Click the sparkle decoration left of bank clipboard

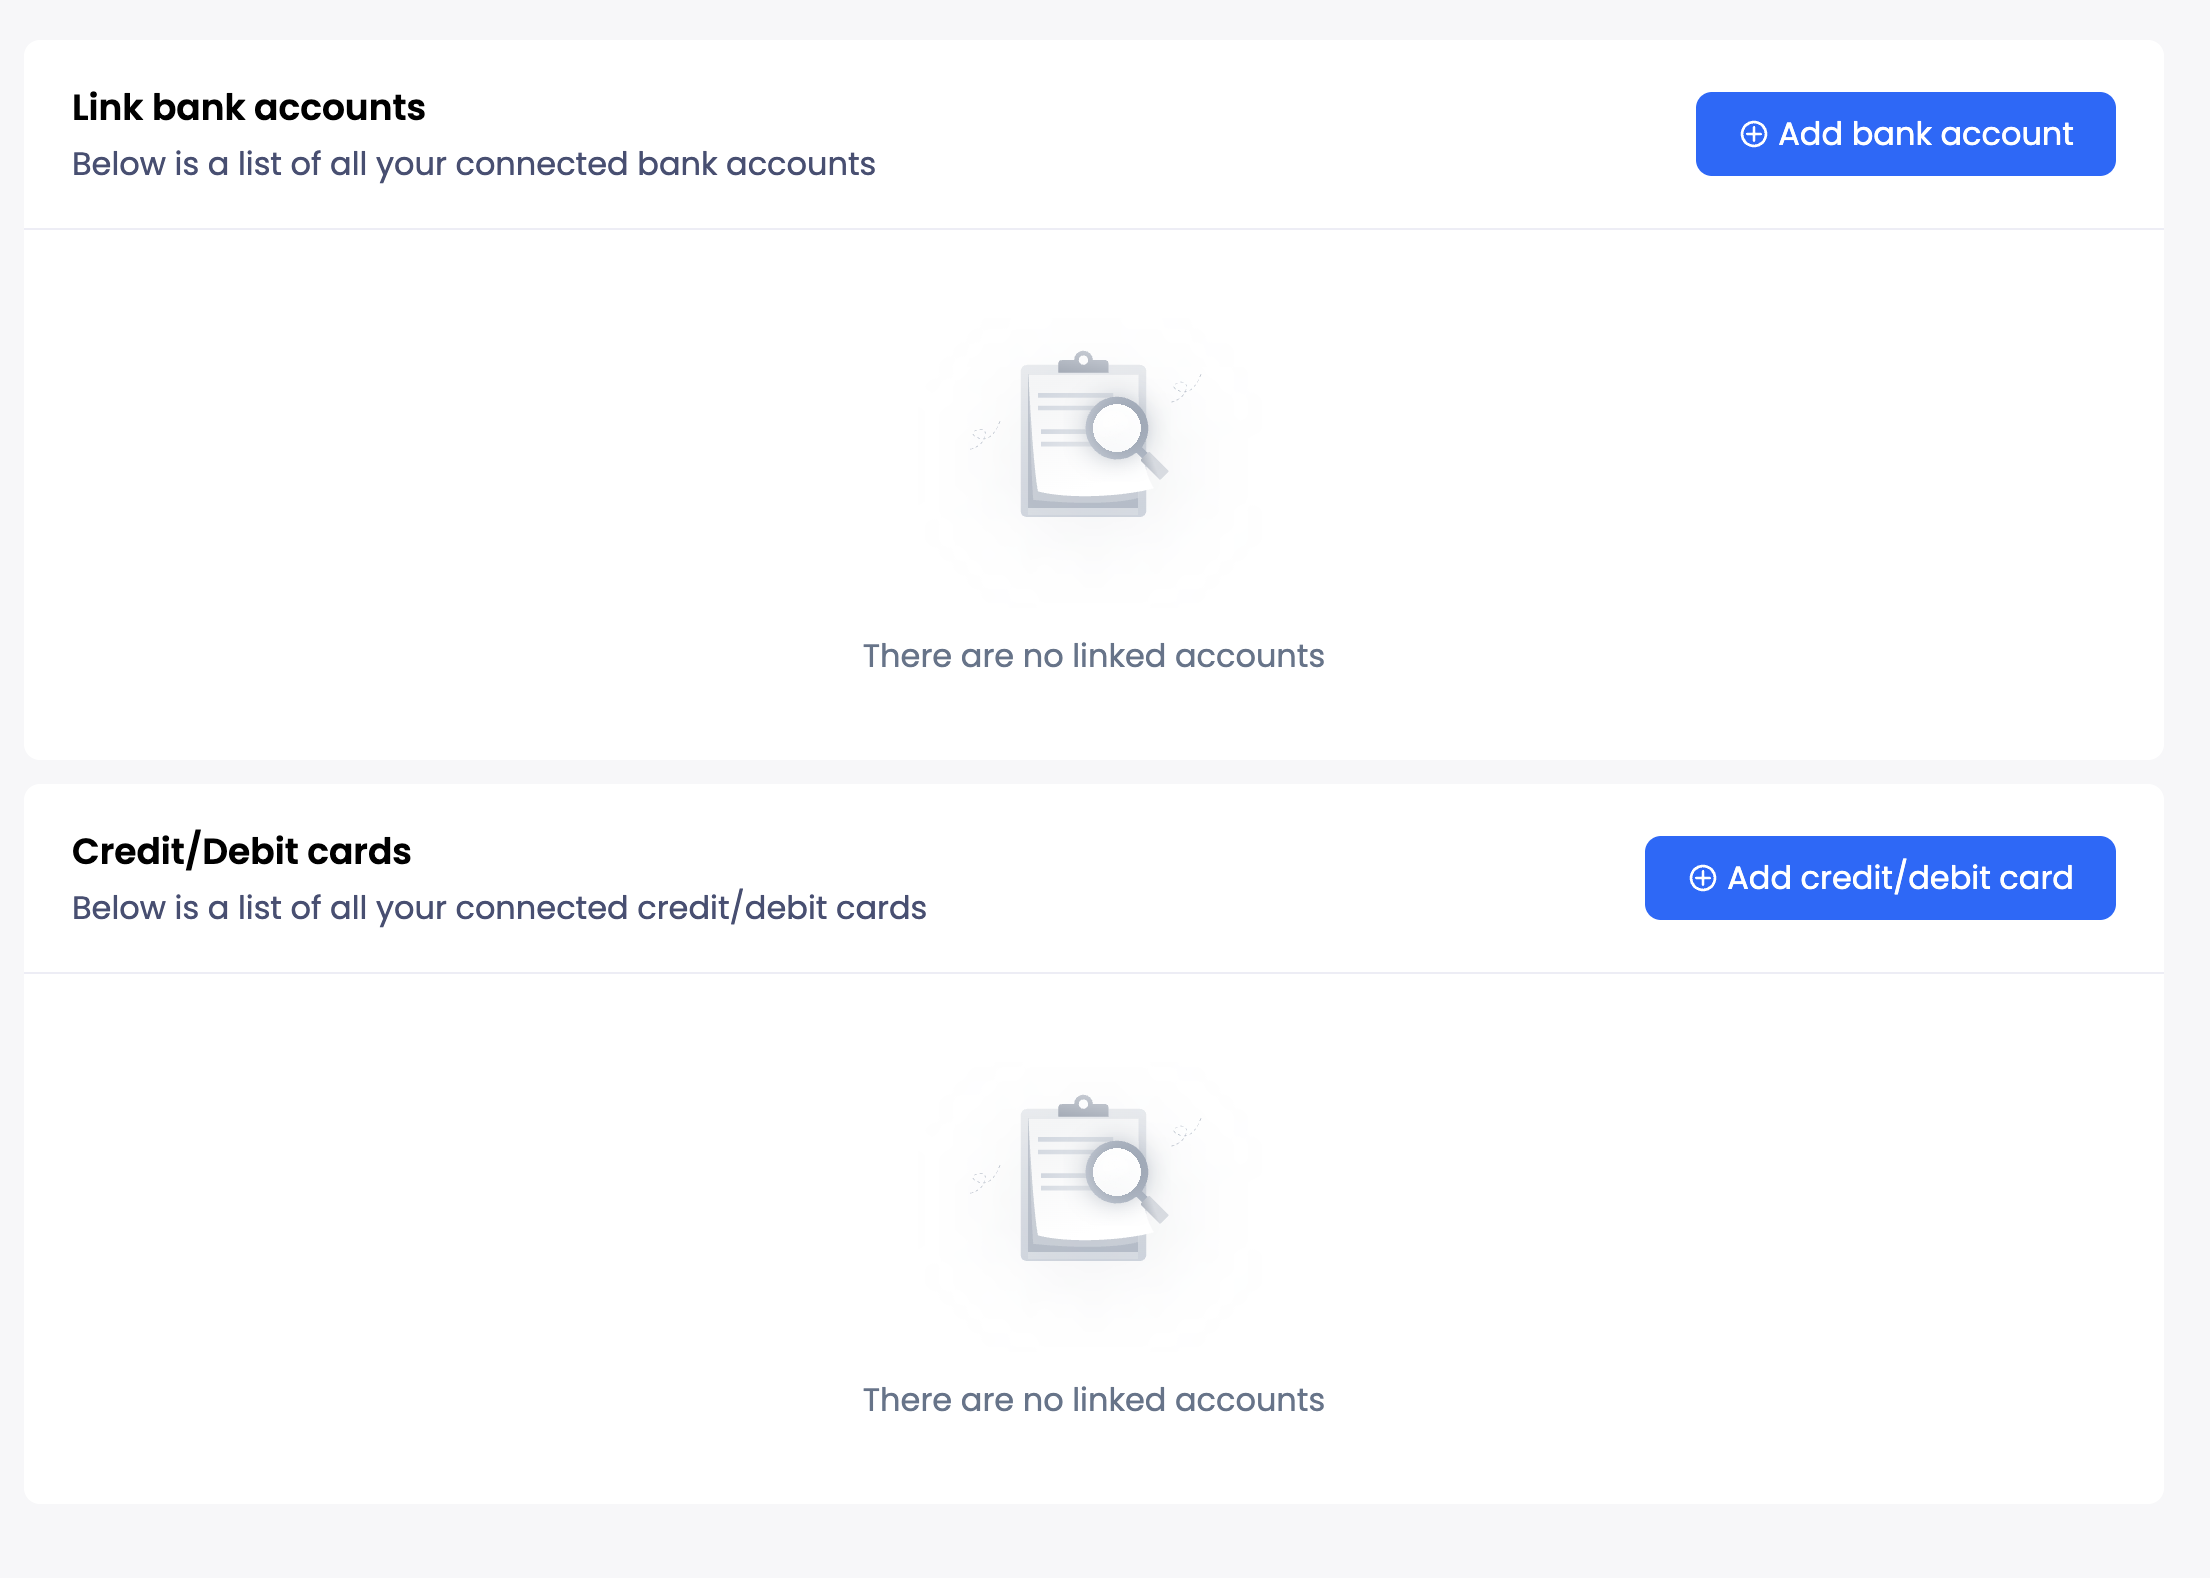984,435
